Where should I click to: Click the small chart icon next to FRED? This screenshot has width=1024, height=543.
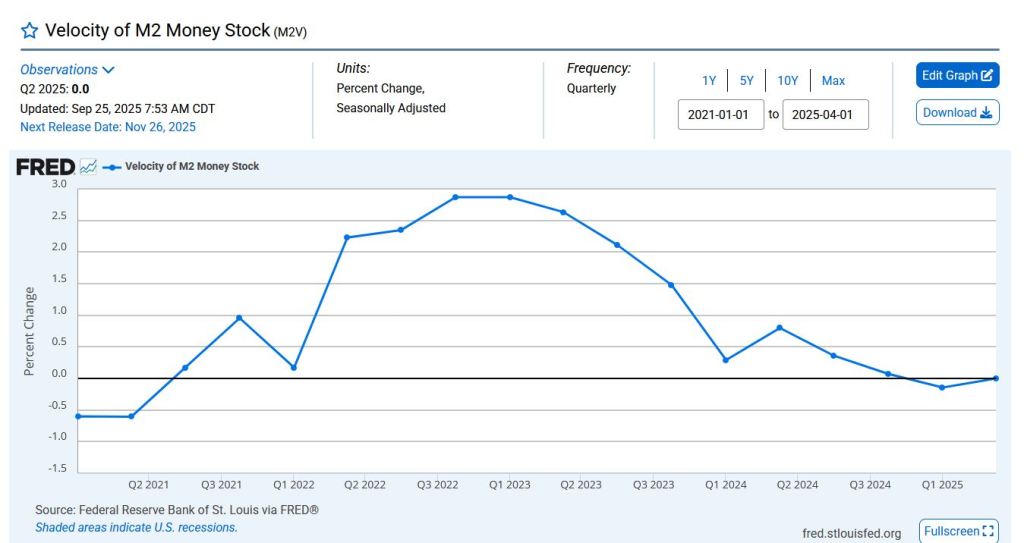click(x=88, y=167)
